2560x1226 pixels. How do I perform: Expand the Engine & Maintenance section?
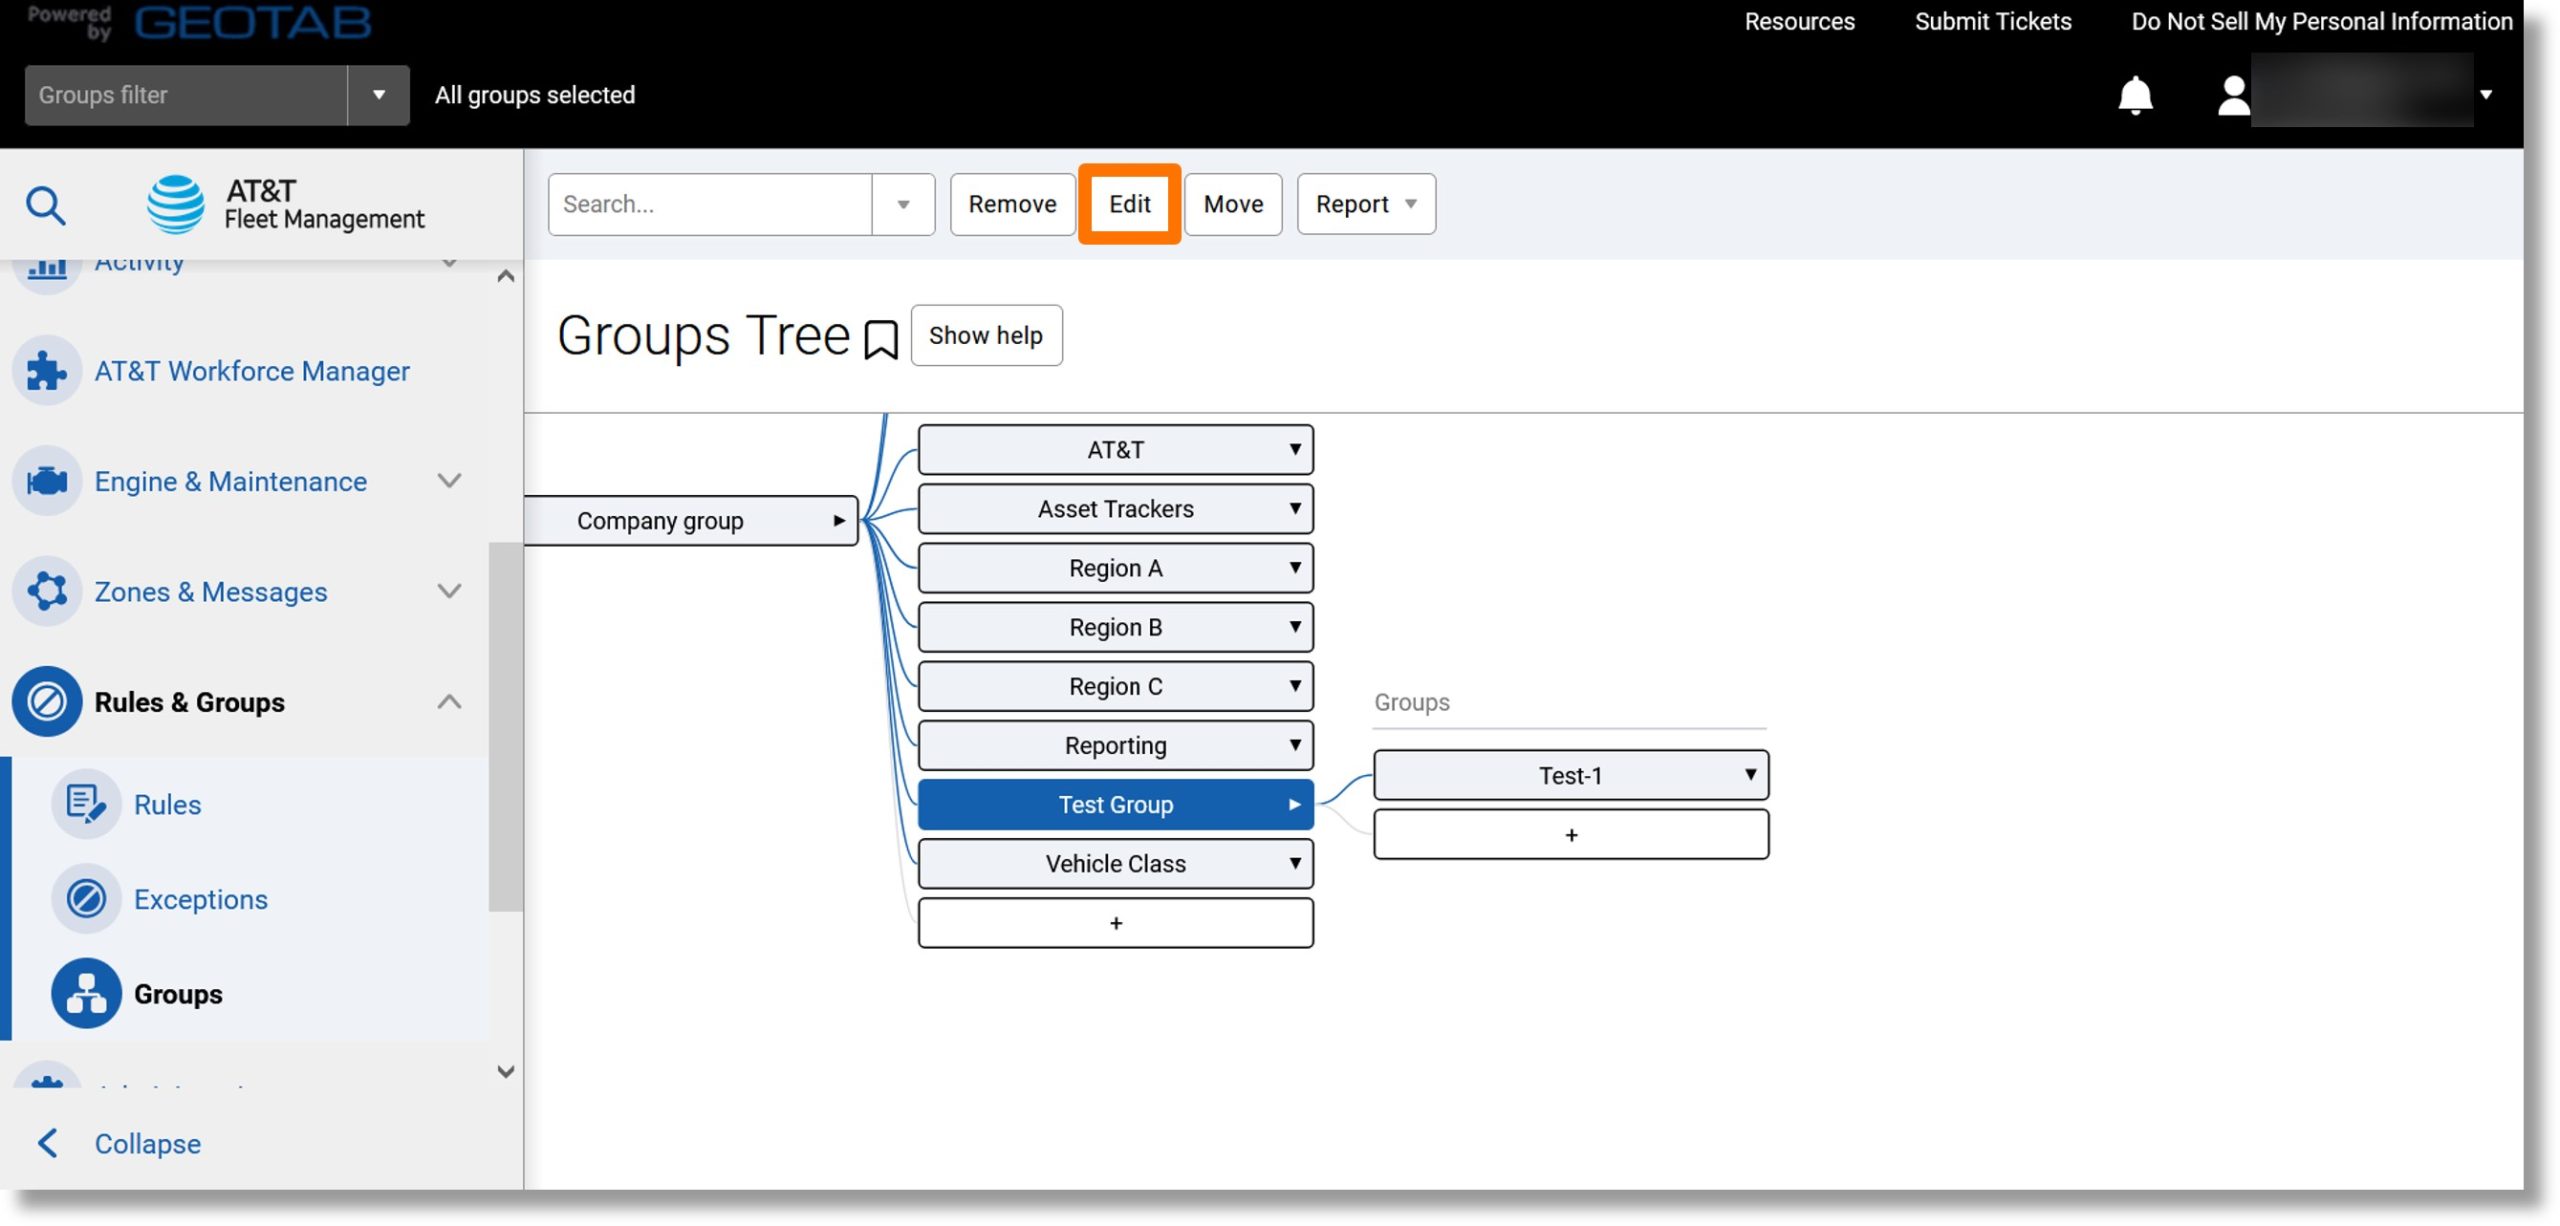click(x=450, y=481)
